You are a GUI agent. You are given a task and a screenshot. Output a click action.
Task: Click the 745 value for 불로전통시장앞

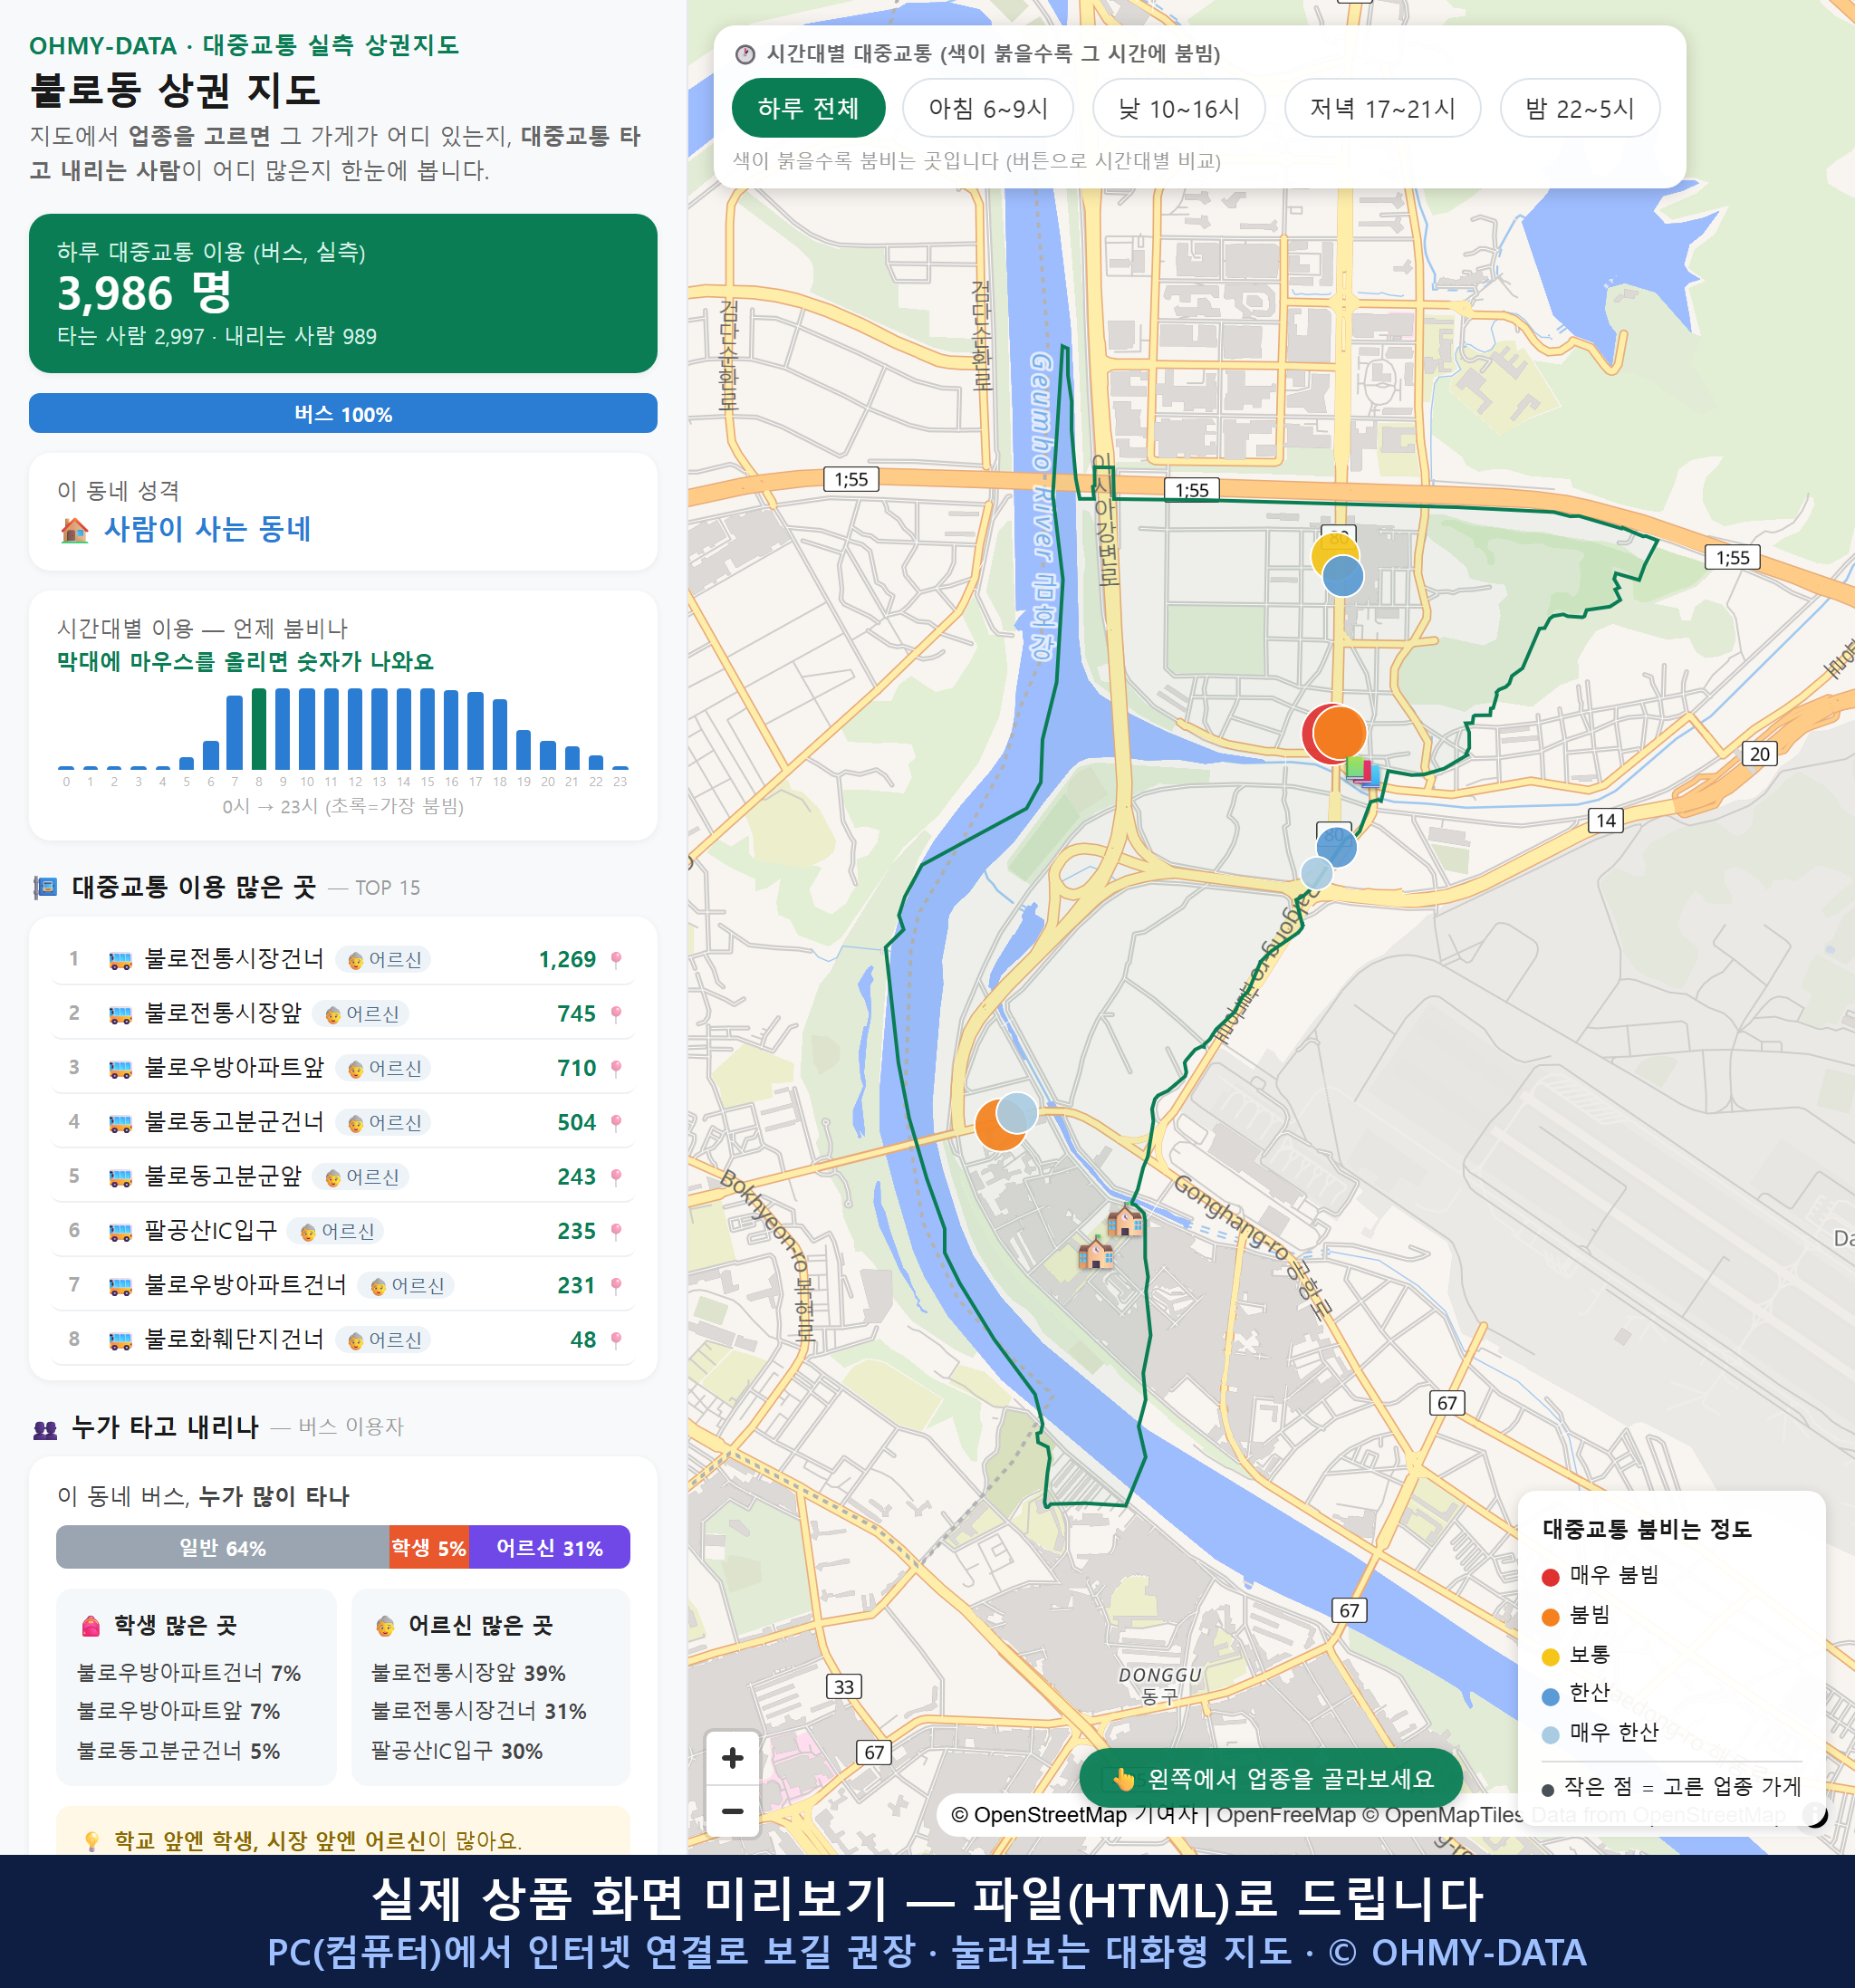click(x=576, y=1014)
